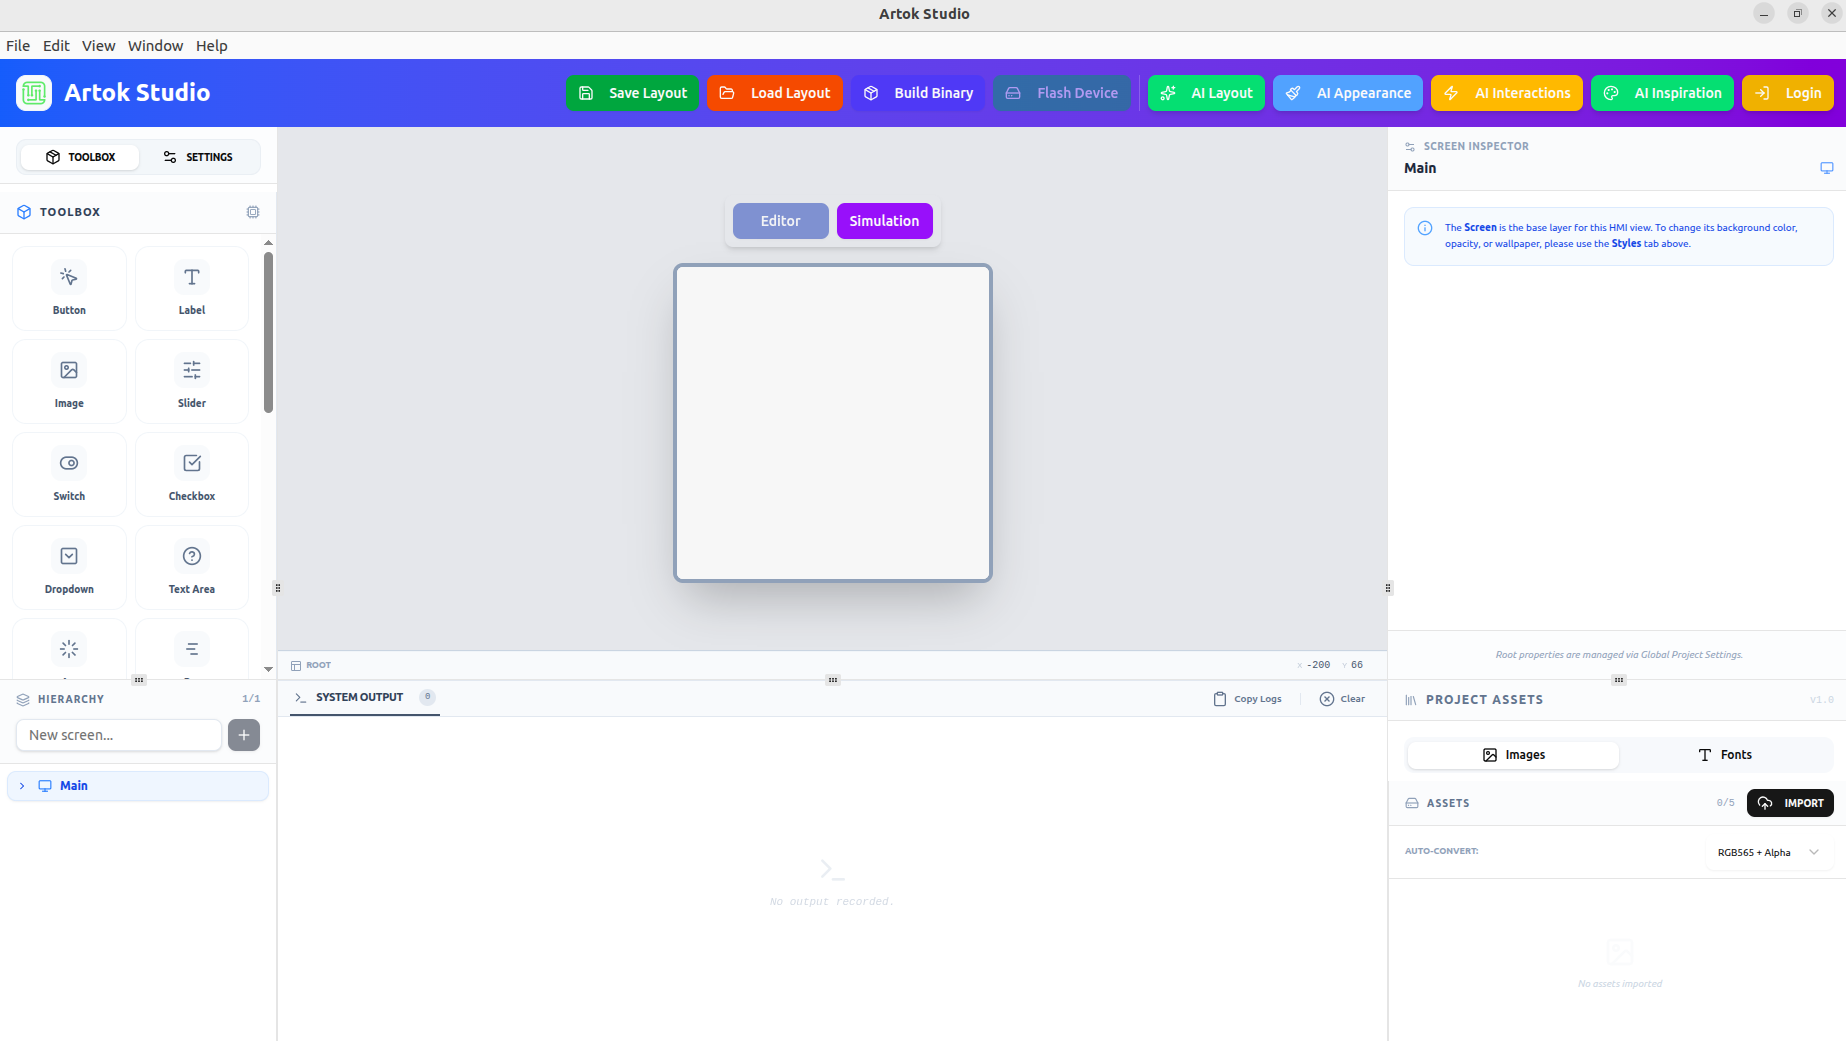Pick the Dropdown widget from the Toolbox
This screenshot has width=1846, height=1041.
pyautogui.click(x=69, y=567)
